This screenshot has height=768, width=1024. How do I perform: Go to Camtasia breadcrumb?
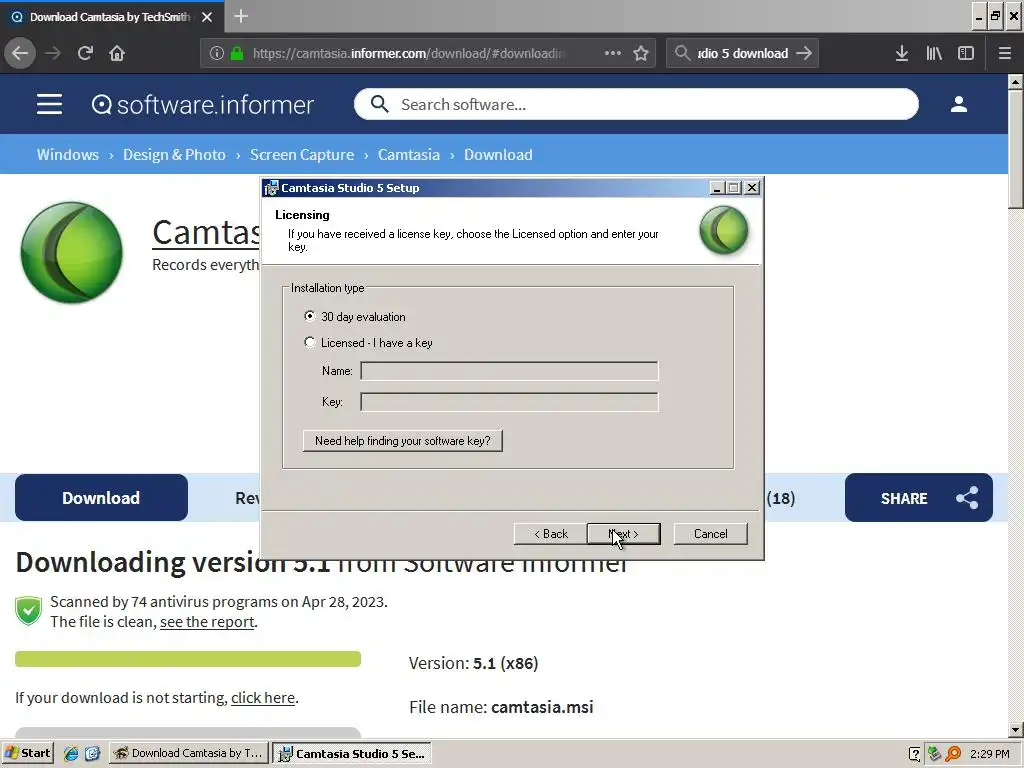(x=409, y=155)
